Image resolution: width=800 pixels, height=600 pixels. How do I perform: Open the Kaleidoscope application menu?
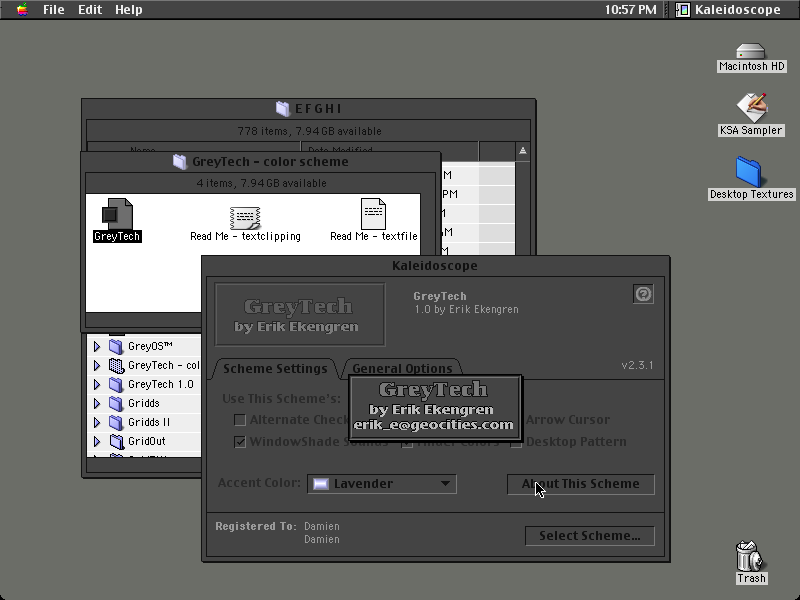[x=730, y=10]
